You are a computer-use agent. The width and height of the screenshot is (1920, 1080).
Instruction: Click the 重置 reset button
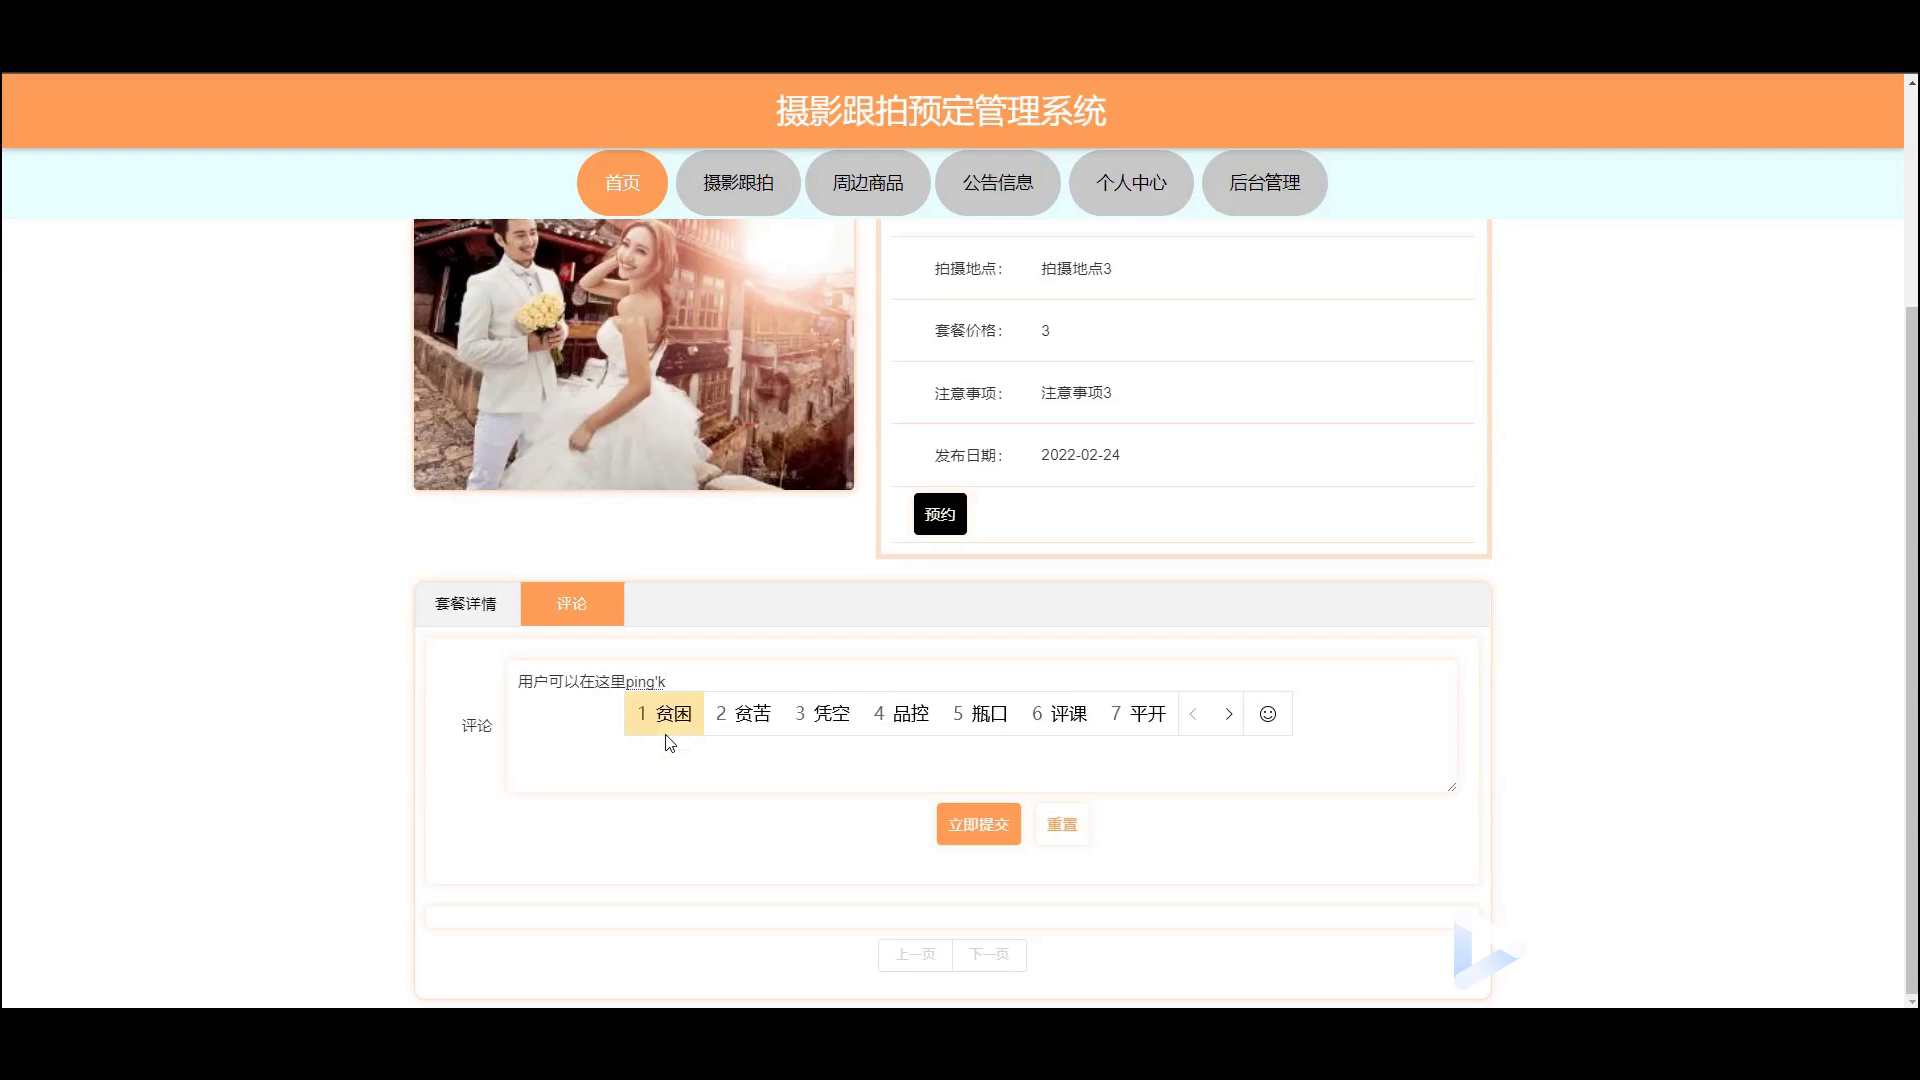pos(1062,824)
